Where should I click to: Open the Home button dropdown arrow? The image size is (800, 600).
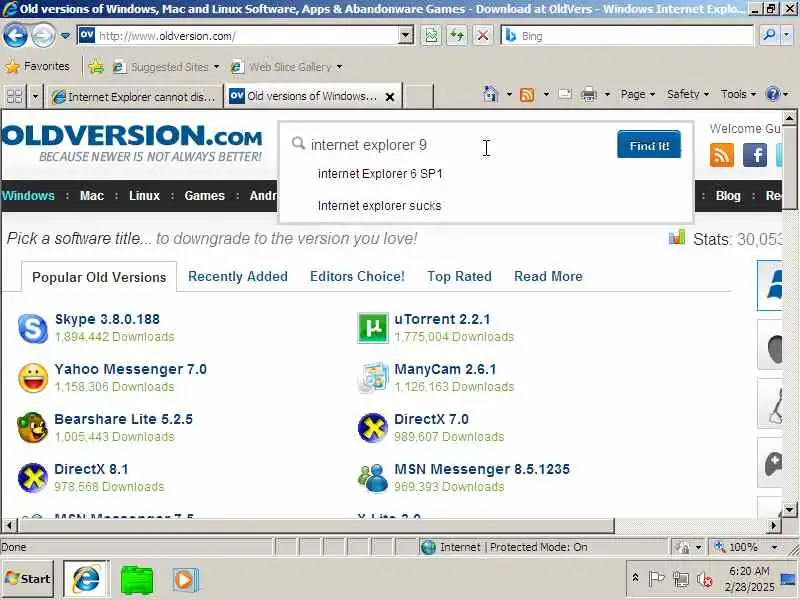point(509,94)
